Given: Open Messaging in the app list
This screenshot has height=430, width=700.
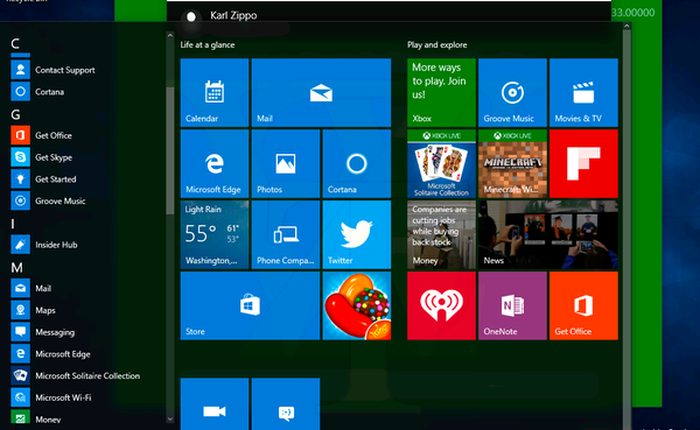Looking at the screenshot, I should (43, 332).
